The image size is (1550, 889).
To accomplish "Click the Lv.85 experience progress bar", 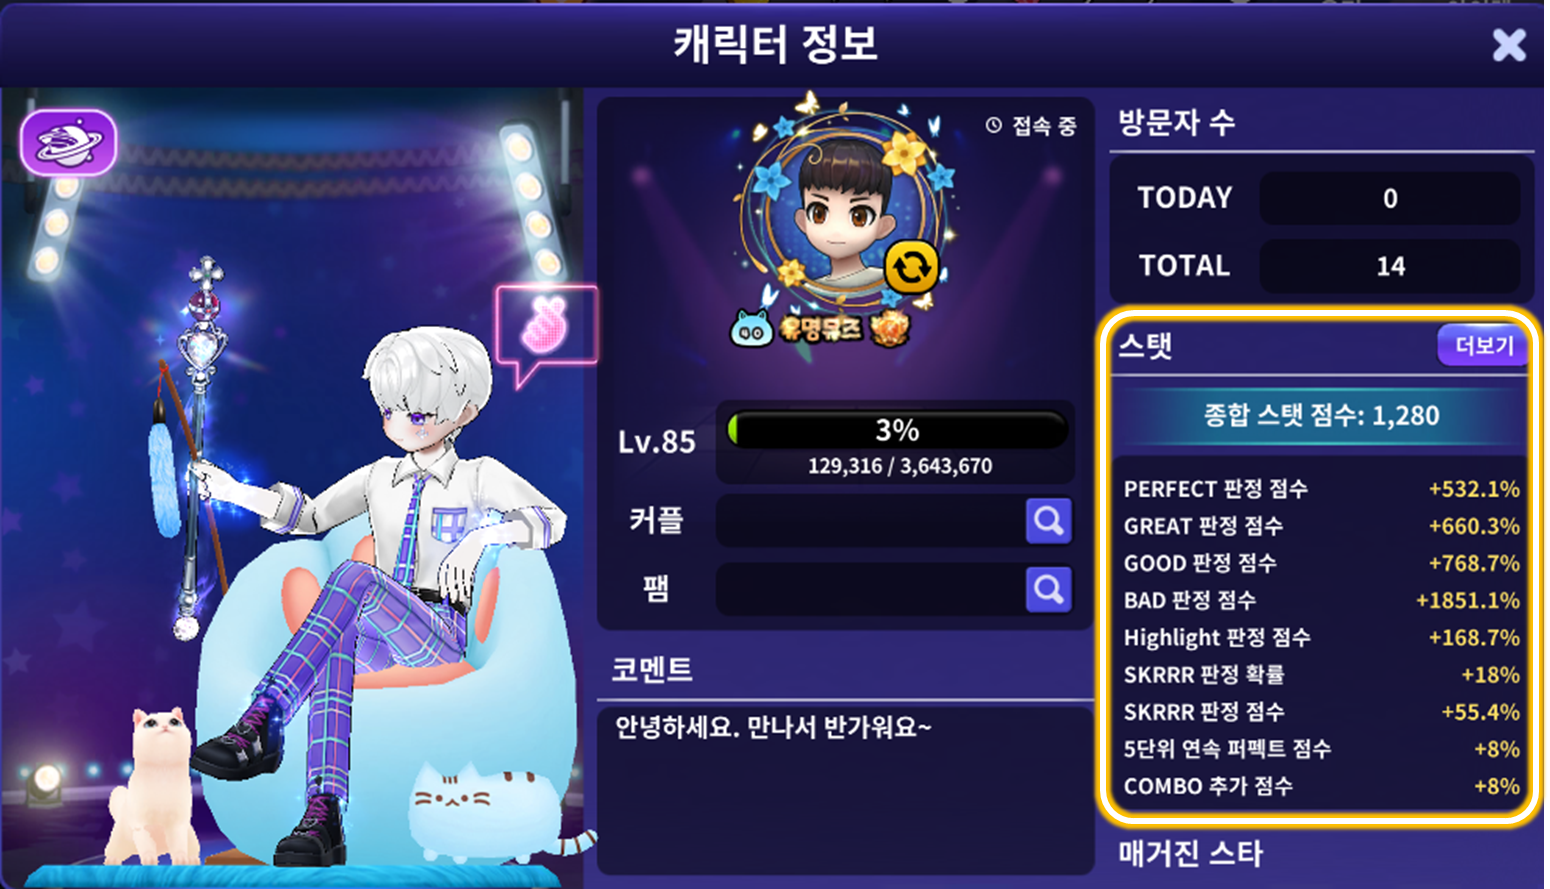I will pos(896,430).
